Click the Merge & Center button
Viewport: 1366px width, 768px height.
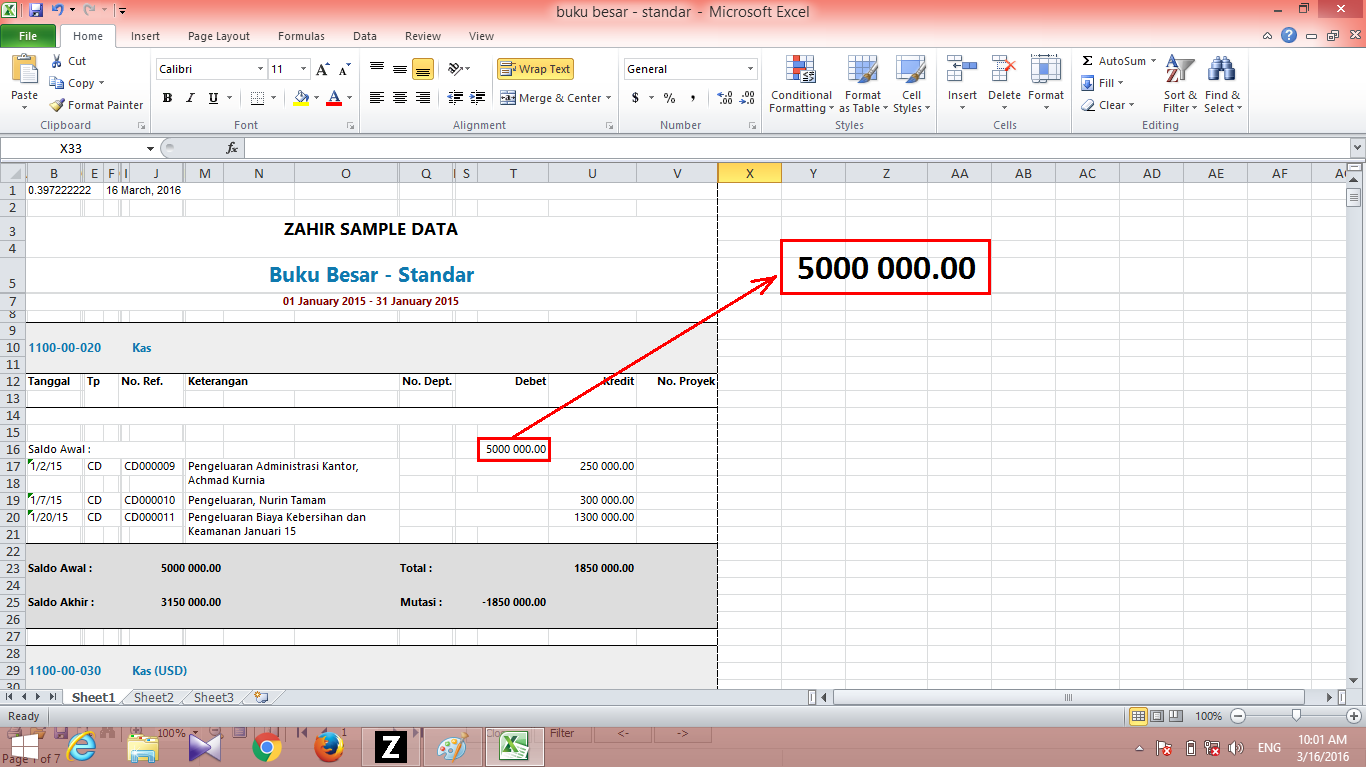point(551,98)
